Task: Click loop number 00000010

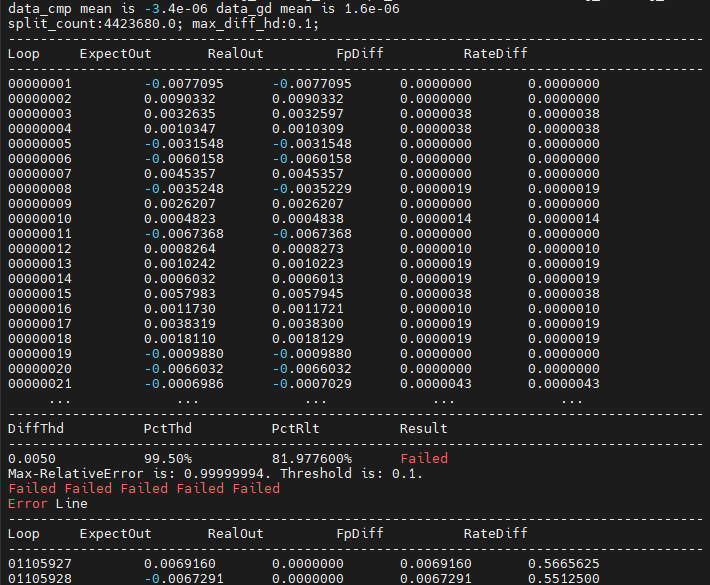Action: point(40,219)
